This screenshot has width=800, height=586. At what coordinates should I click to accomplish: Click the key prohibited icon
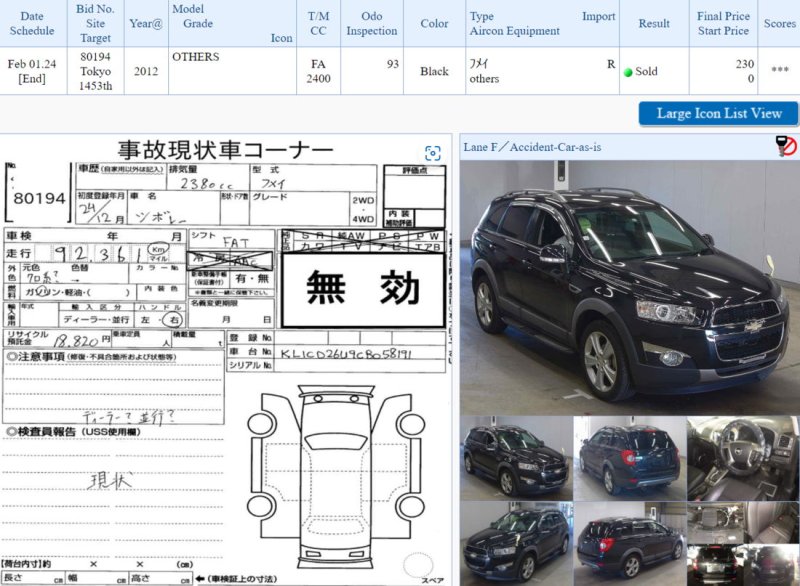[x=785, y=147]
